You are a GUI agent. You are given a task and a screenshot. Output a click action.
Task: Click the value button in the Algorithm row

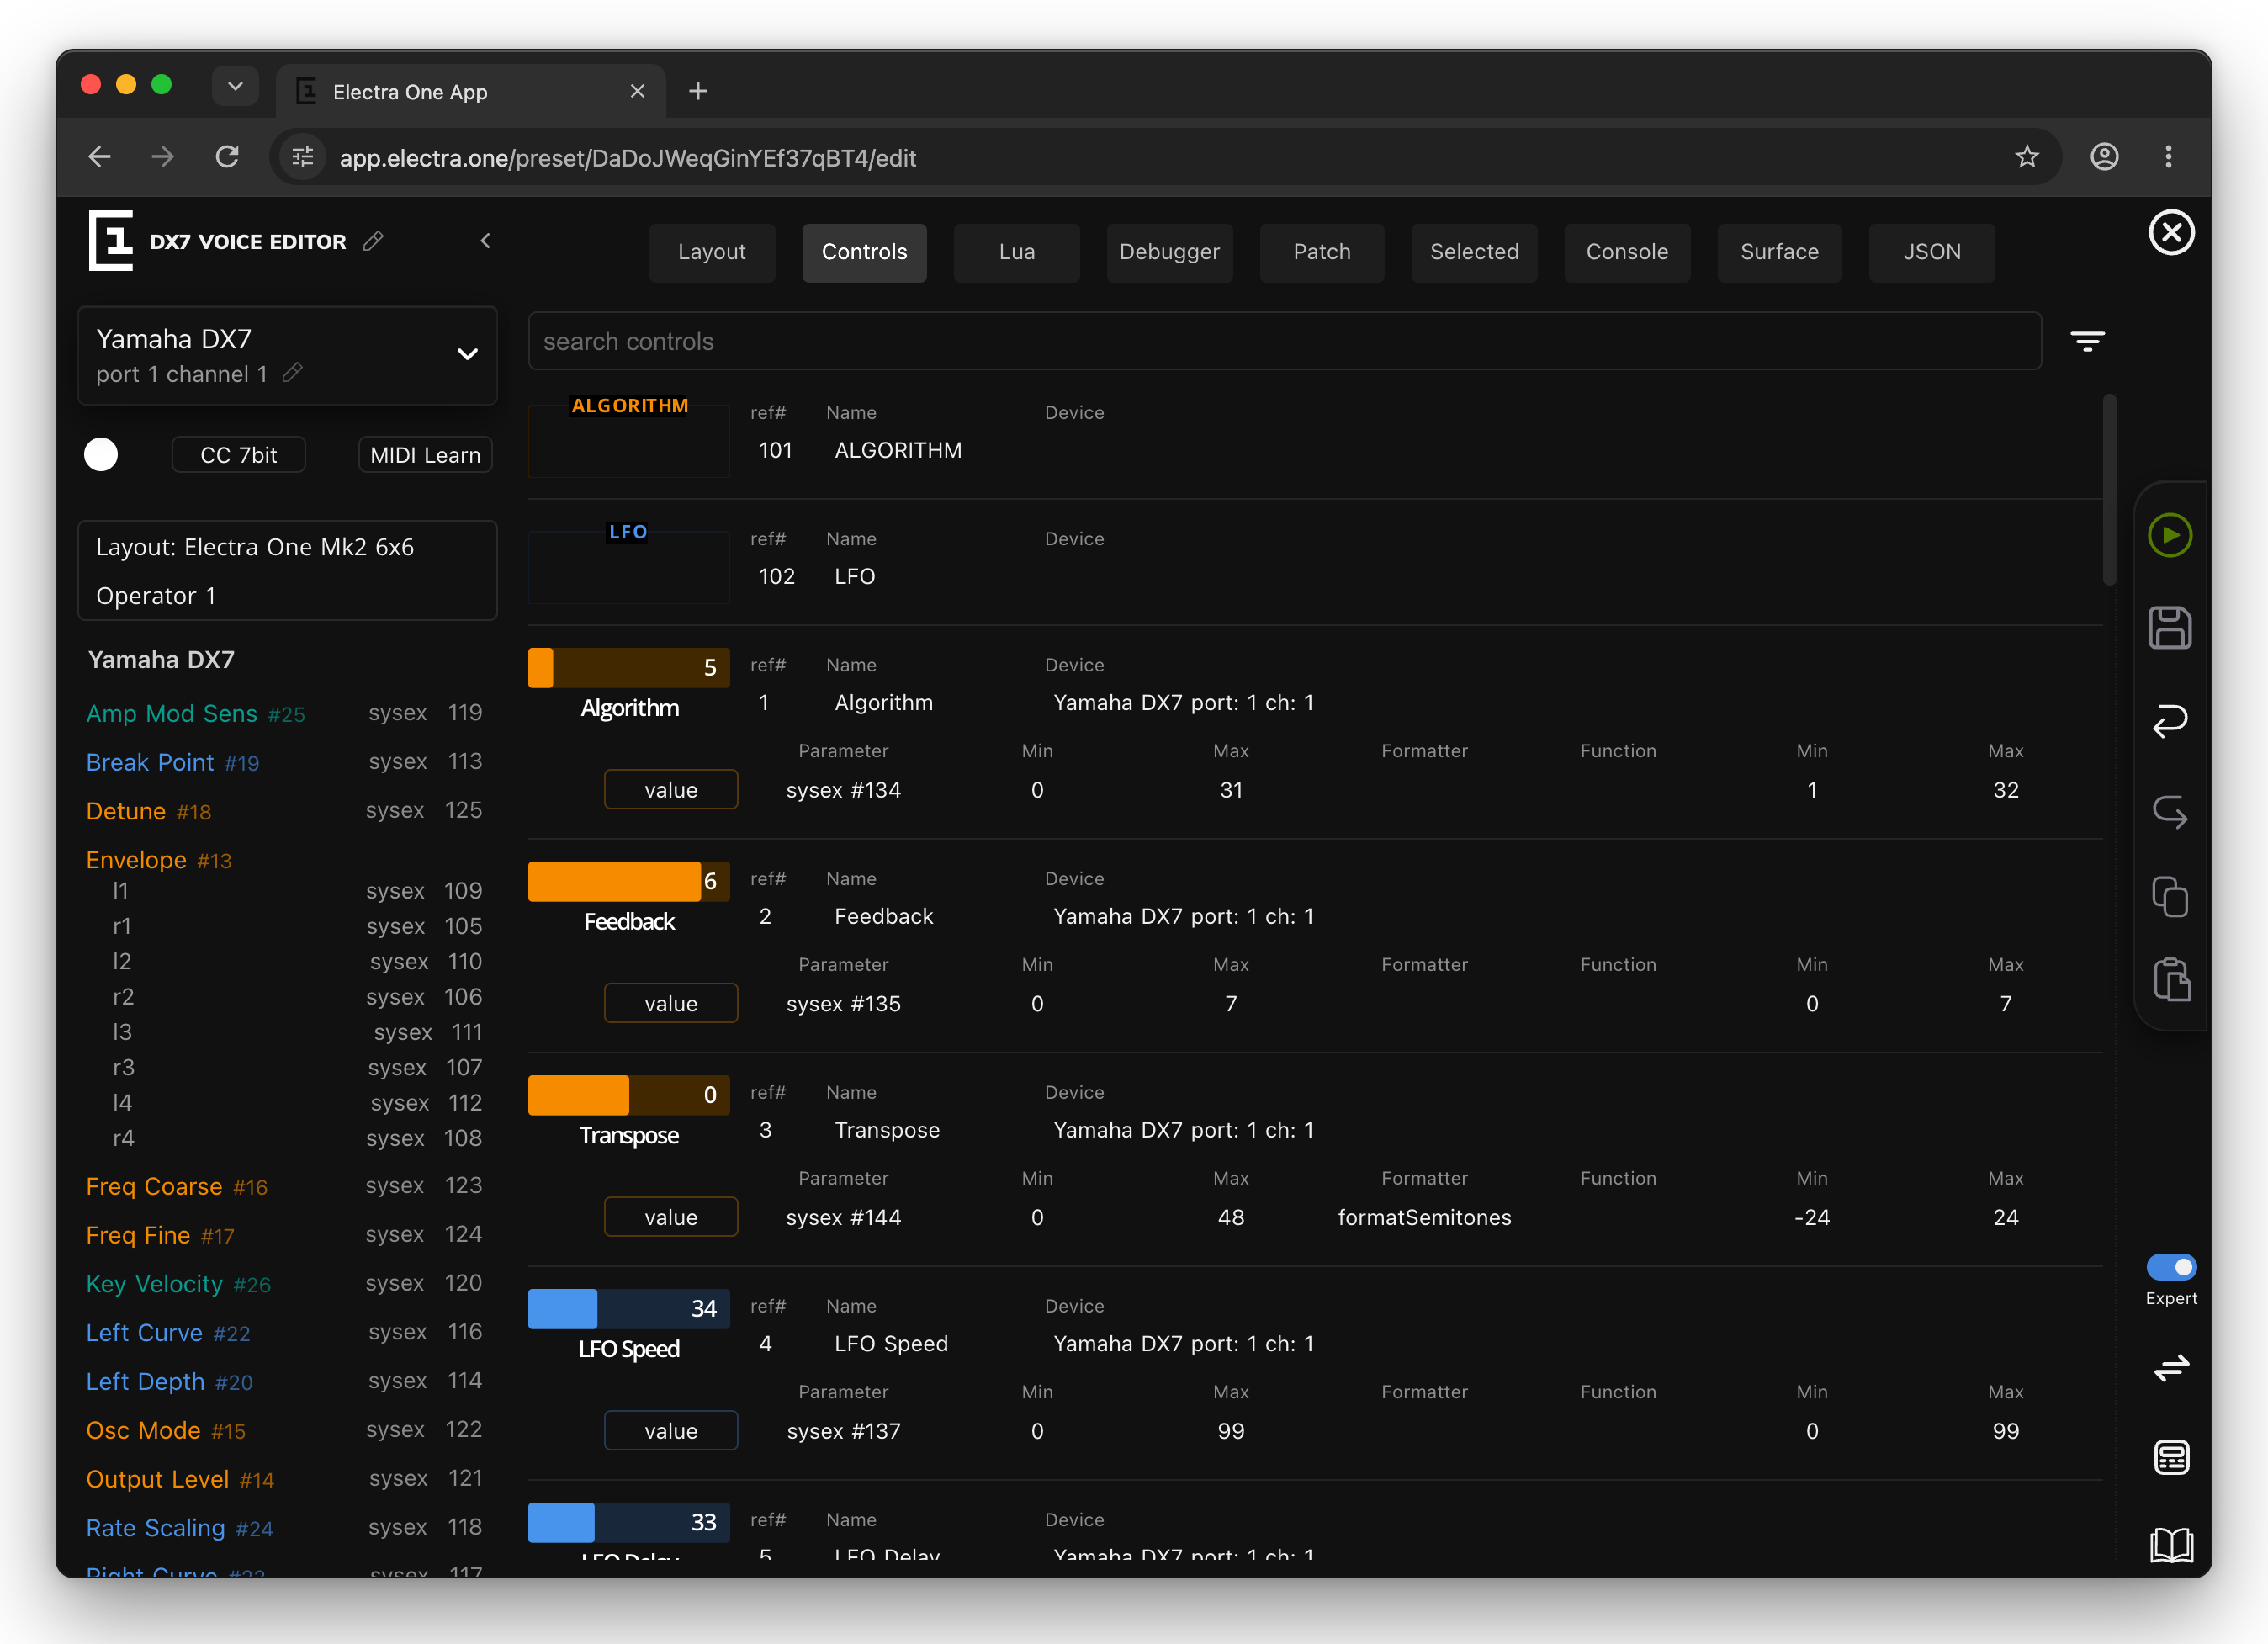pyautogui.click(x=670, y=789)
